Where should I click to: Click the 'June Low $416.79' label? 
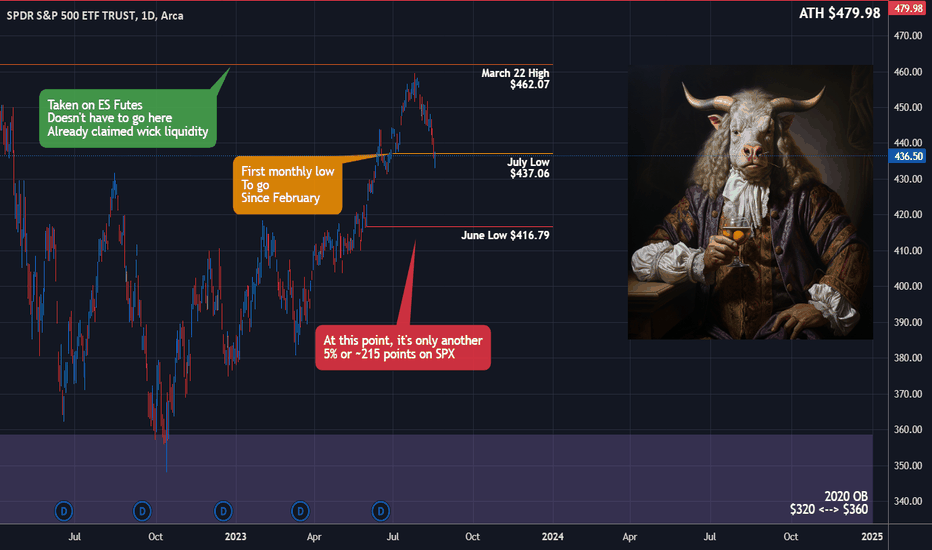[505, 235]
